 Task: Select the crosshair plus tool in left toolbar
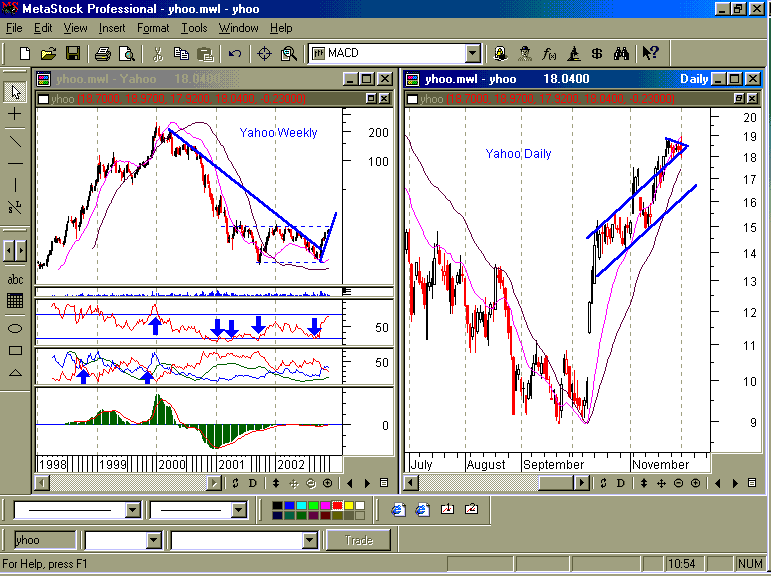[x=15, y=114]
